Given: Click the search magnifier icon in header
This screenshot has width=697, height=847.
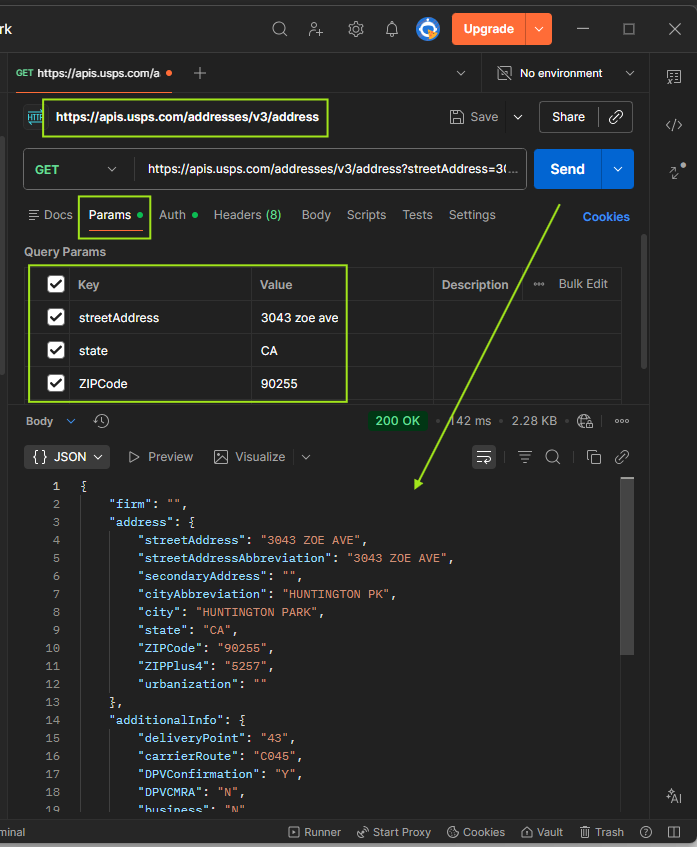Looking at the screenshot, I should 280,29.
